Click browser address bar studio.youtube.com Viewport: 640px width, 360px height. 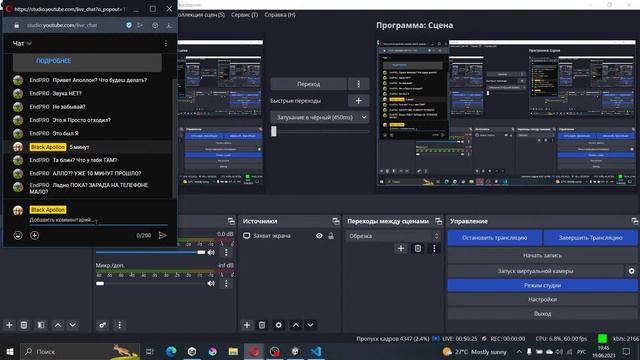62,25
